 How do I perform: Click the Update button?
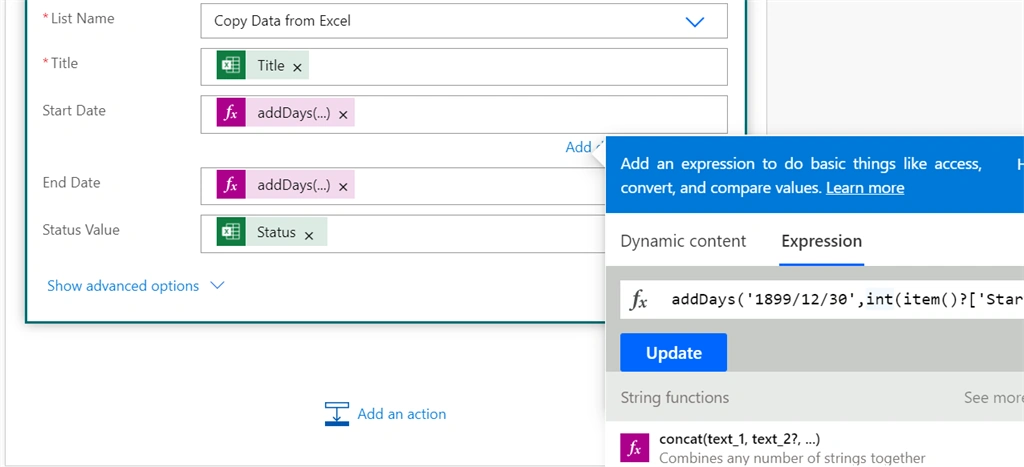coord(673,353)
